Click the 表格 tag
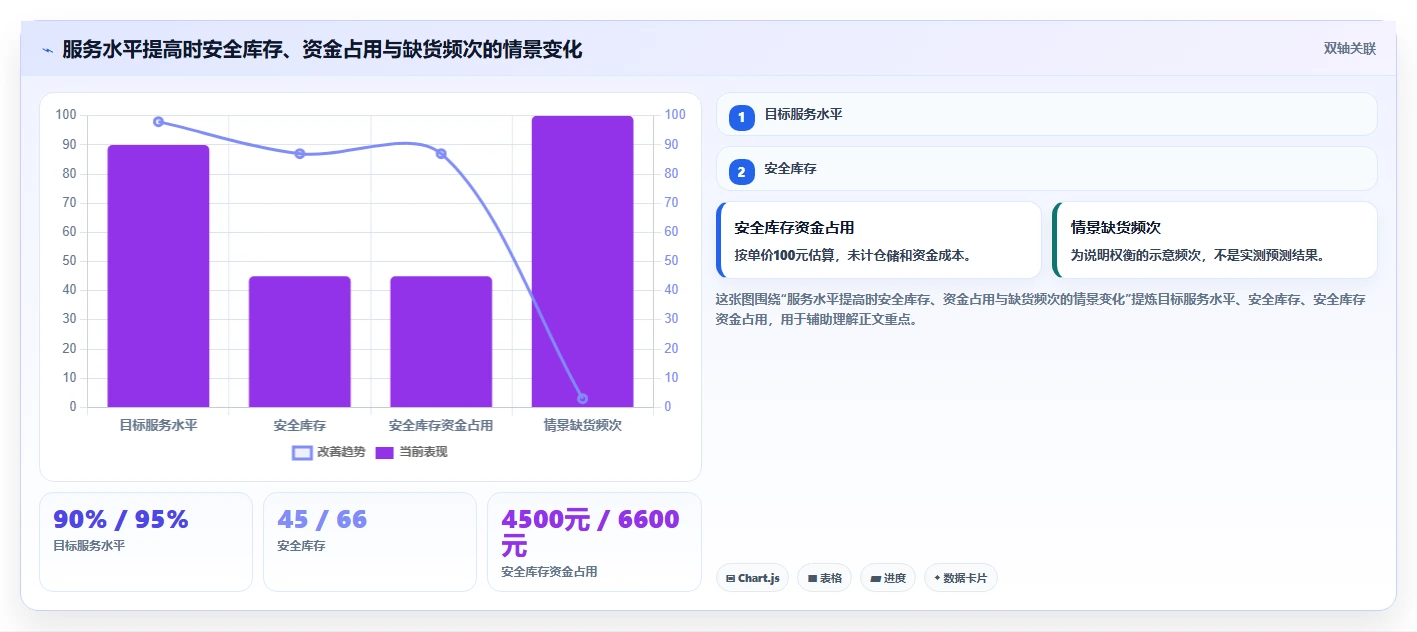 (x=824, y=578)
